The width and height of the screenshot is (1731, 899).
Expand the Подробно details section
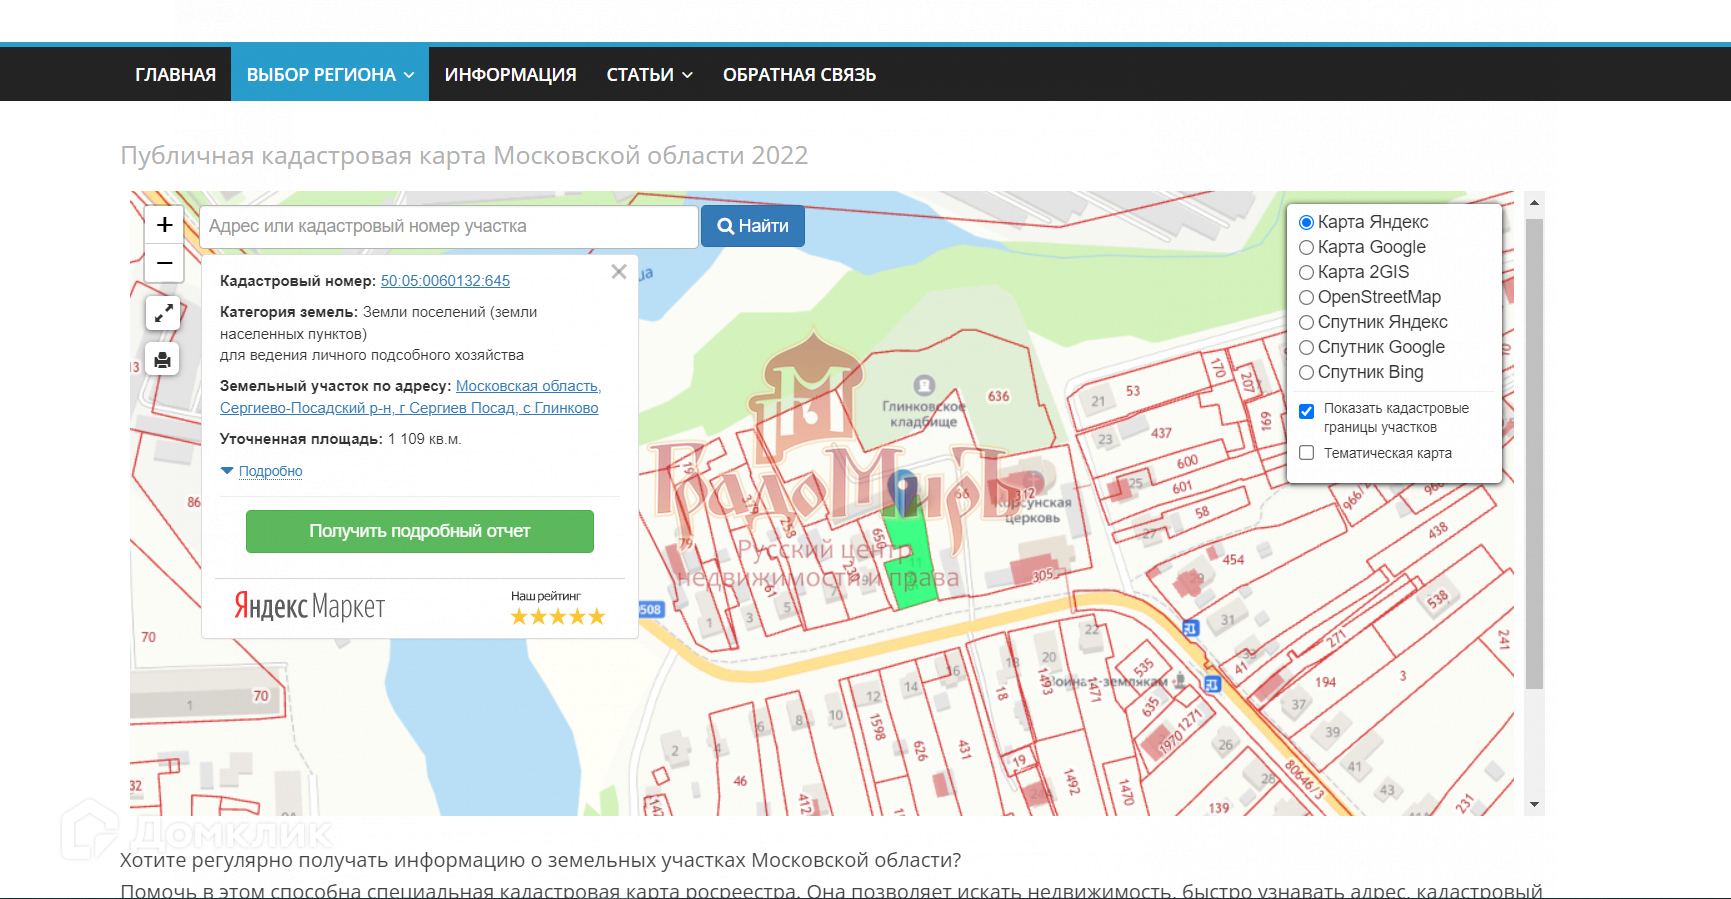click(x=270, y=471)
